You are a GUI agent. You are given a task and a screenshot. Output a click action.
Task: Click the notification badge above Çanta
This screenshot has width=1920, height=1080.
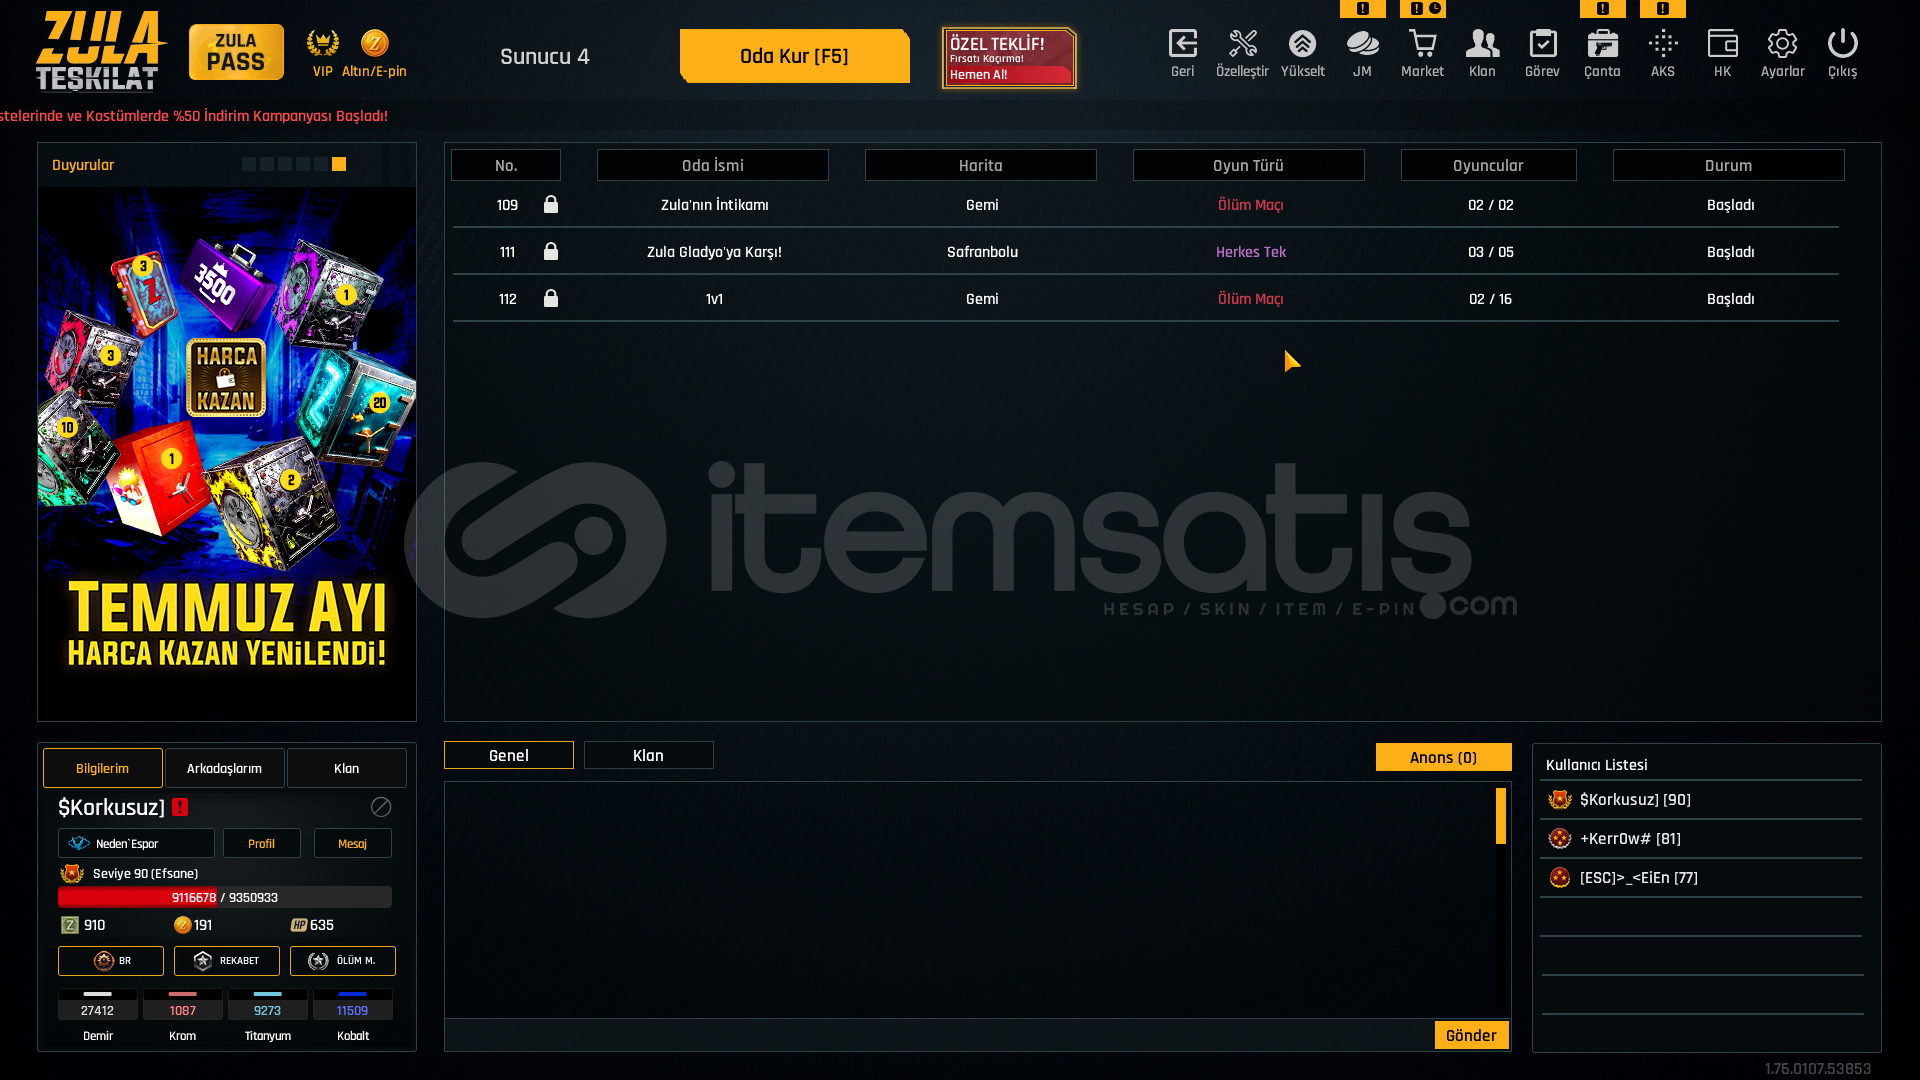1603,8
